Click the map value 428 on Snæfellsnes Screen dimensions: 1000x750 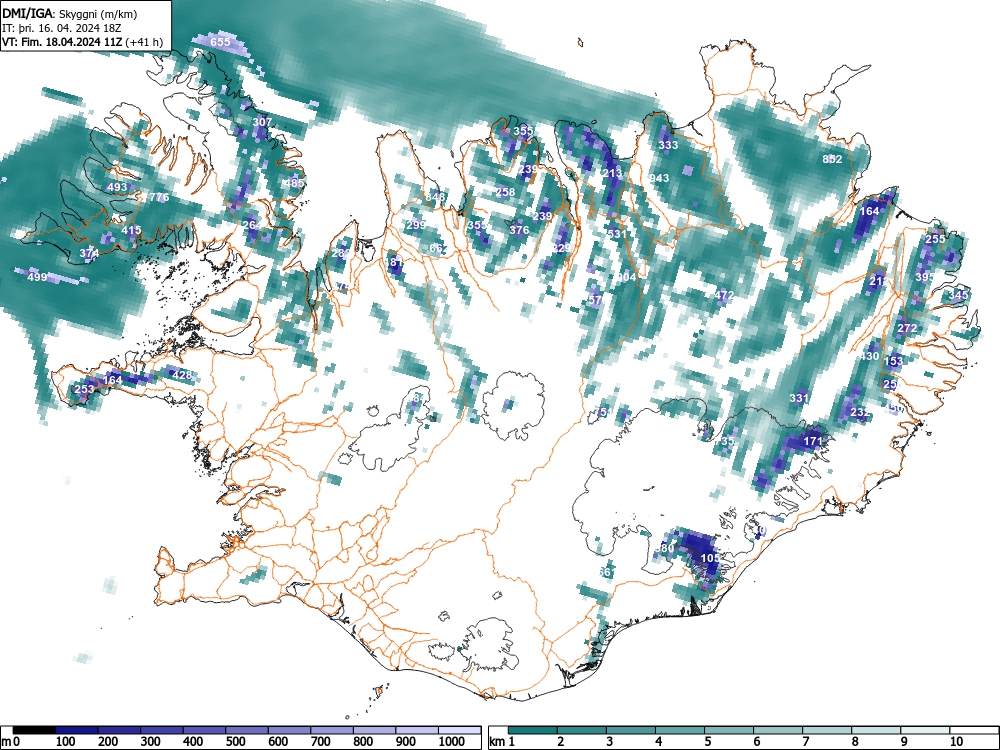(182, 375)
